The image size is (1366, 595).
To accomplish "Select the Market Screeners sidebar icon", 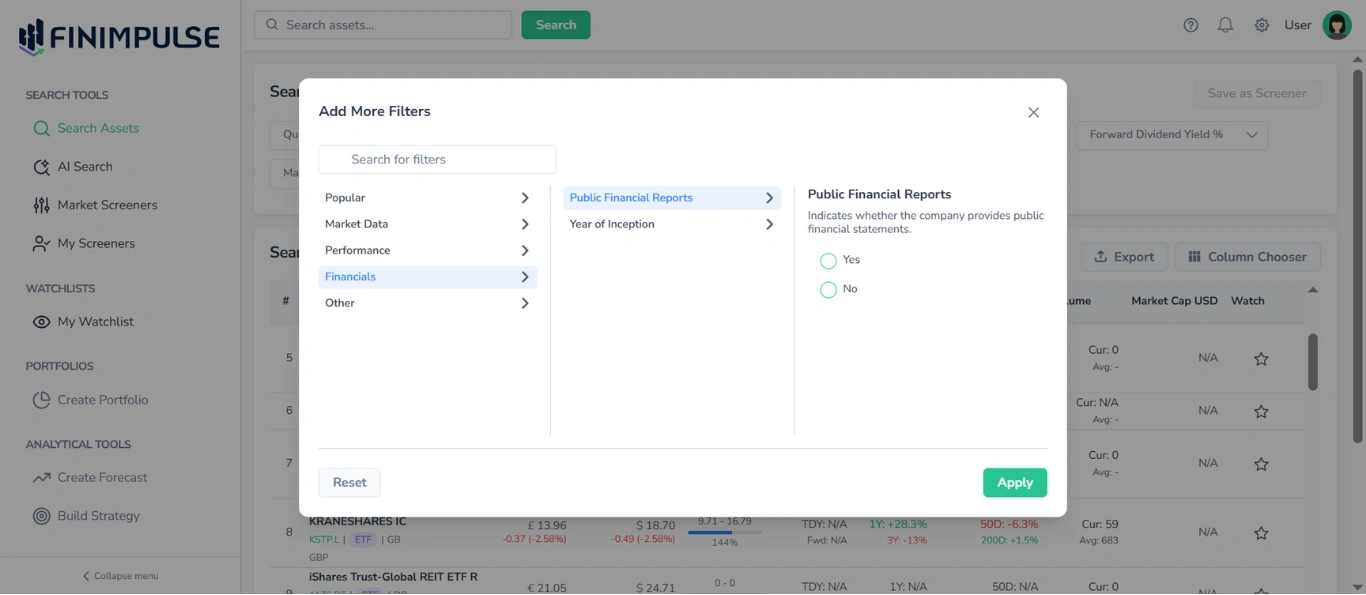I will (40, 204).
